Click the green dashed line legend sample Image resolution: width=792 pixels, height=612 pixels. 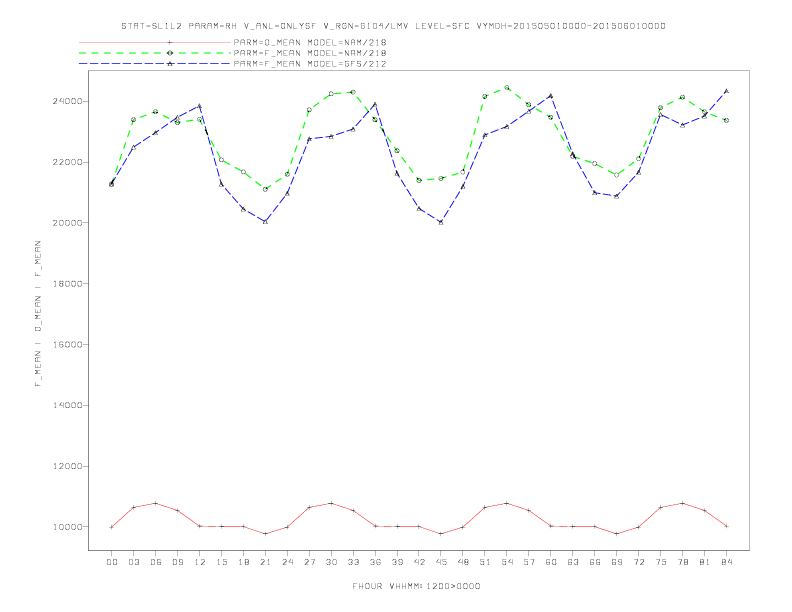pos(155,53)
